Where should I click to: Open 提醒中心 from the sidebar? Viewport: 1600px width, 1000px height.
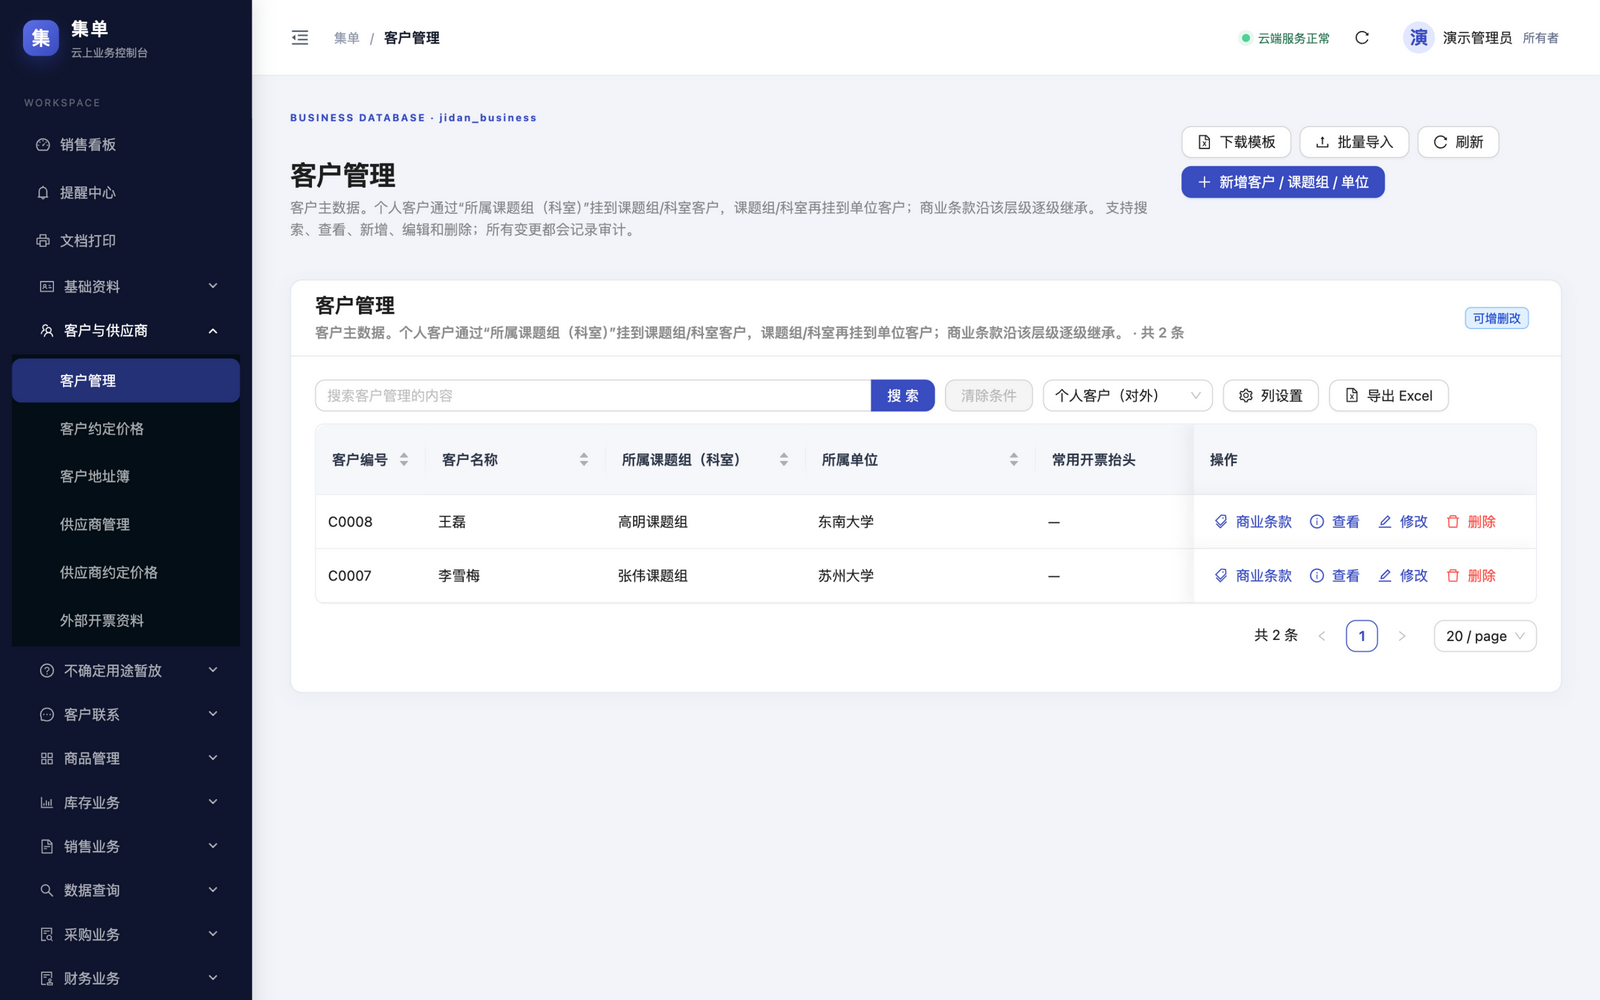(126, 193)
